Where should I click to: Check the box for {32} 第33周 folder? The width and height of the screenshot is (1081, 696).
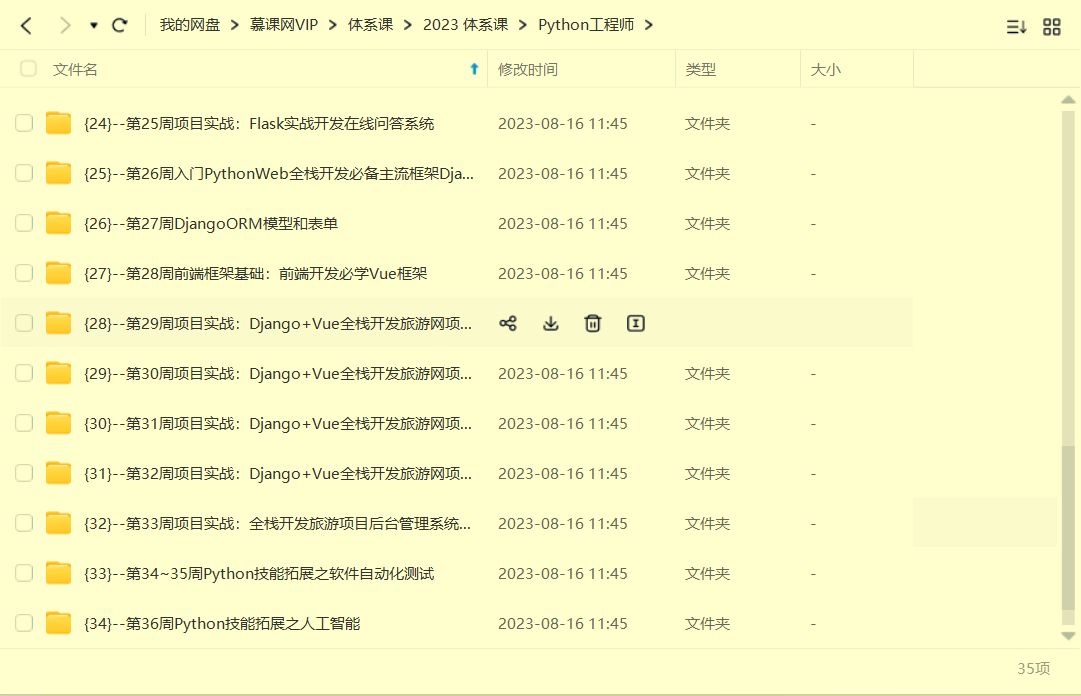point(24,523)
